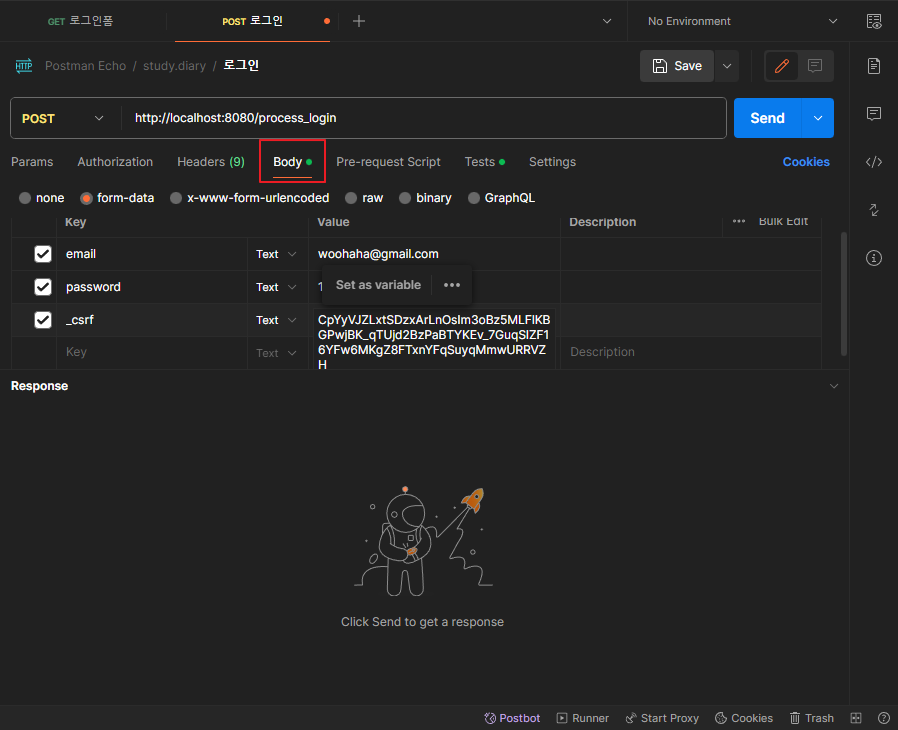898x730 pixels.
Task: Open the Cookies link beside Settings
Action: click(806, 162)
